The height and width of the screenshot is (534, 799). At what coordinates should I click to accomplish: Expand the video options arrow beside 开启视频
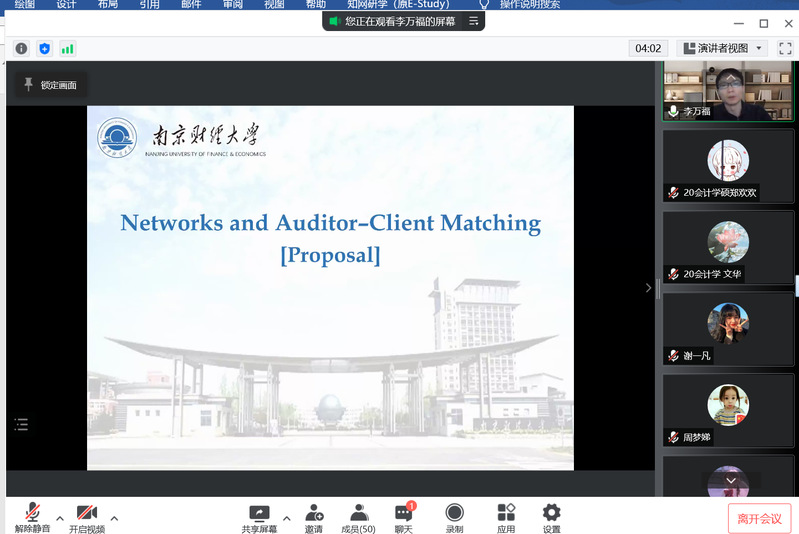pos(114,518)
